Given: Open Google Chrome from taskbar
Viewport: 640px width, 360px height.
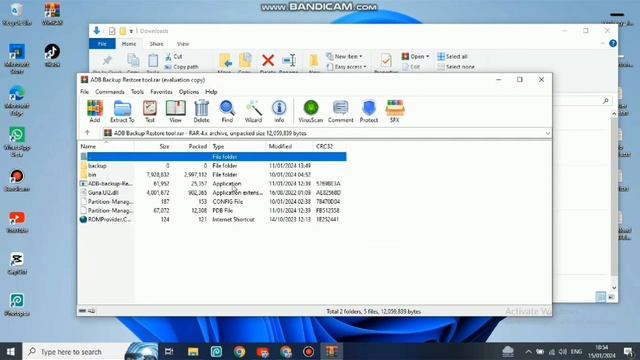Looking at the screenshot, I should click(x=240, y=351).
